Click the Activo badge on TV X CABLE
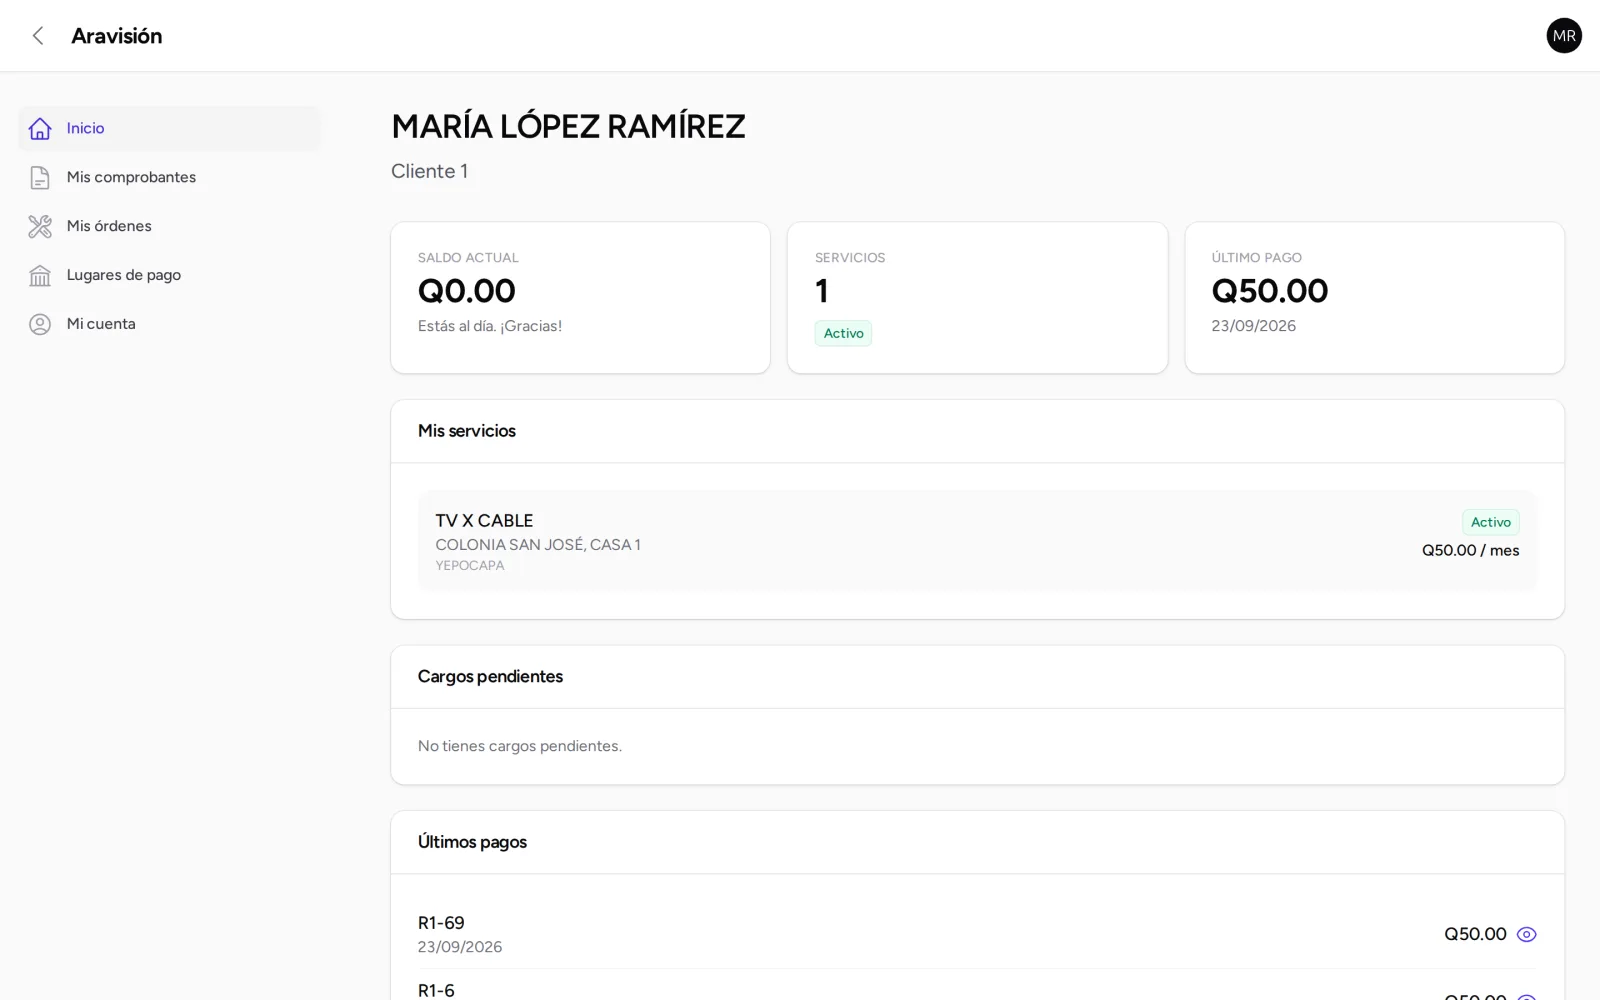Screen dimensions: 1600x1000 coord(1490,522)
